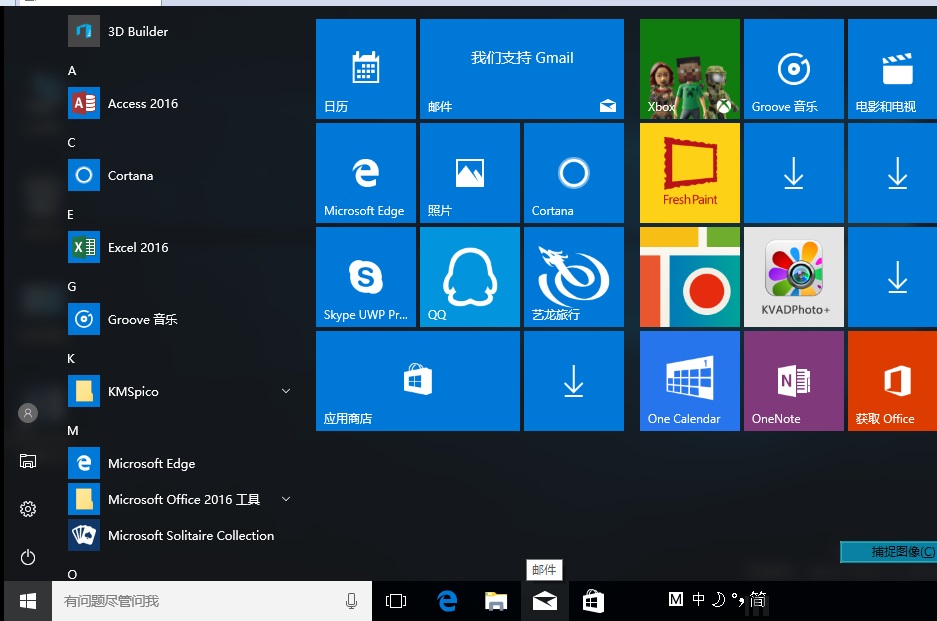
Task: Launch Excel 2016 from the app list
Action: (x=137, y=247)
